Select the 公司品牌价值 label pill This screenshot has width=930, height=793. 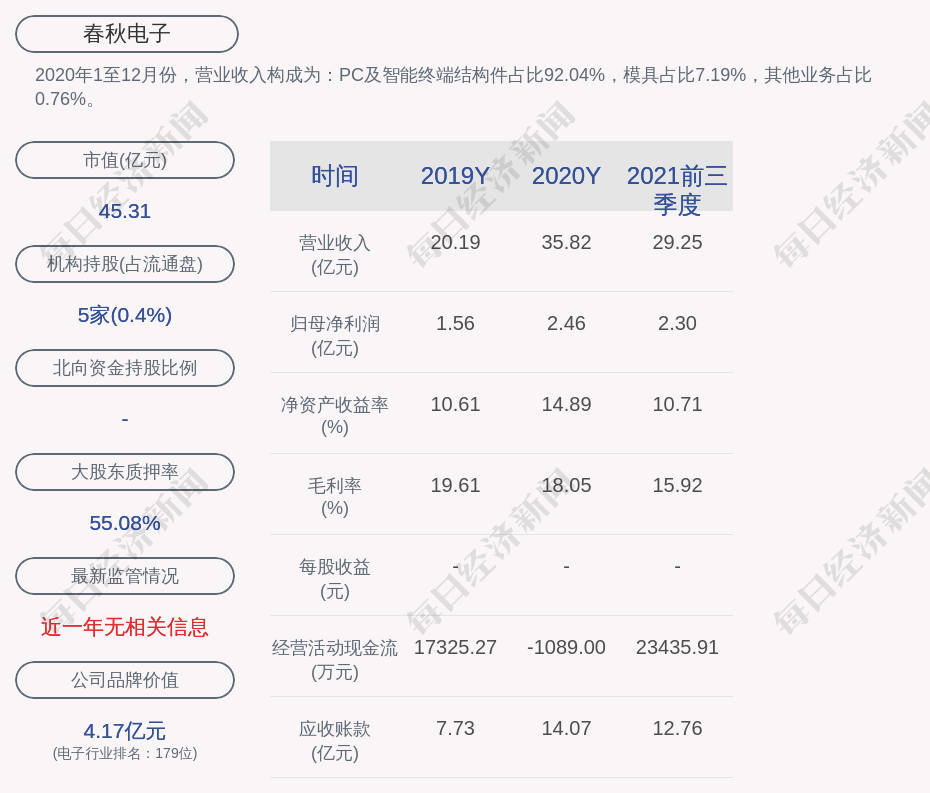pos(125,680)
